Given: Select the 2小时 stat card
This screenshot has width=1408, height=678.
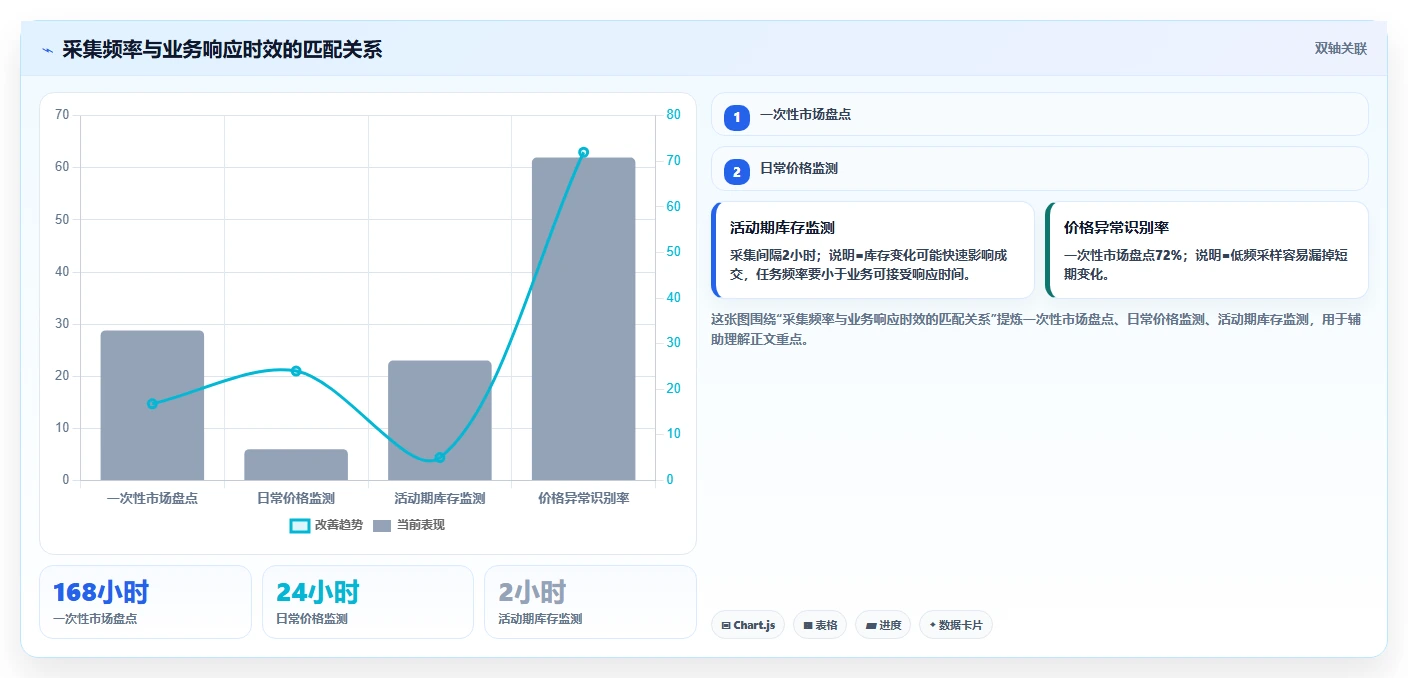Looking at the screenshot, I should click(590, 602).
